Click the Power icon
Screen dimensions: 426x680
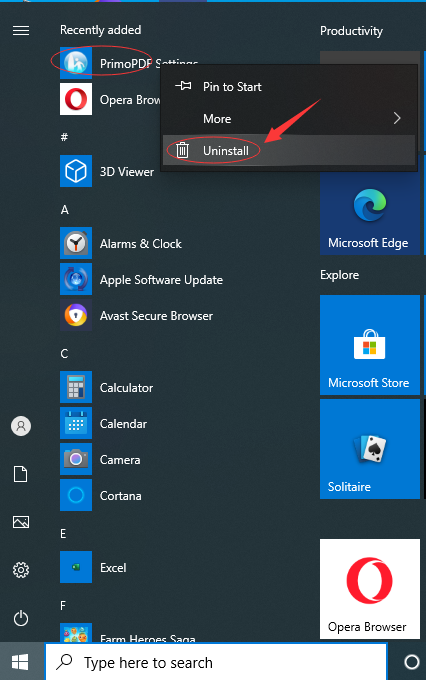click(21, 618)
